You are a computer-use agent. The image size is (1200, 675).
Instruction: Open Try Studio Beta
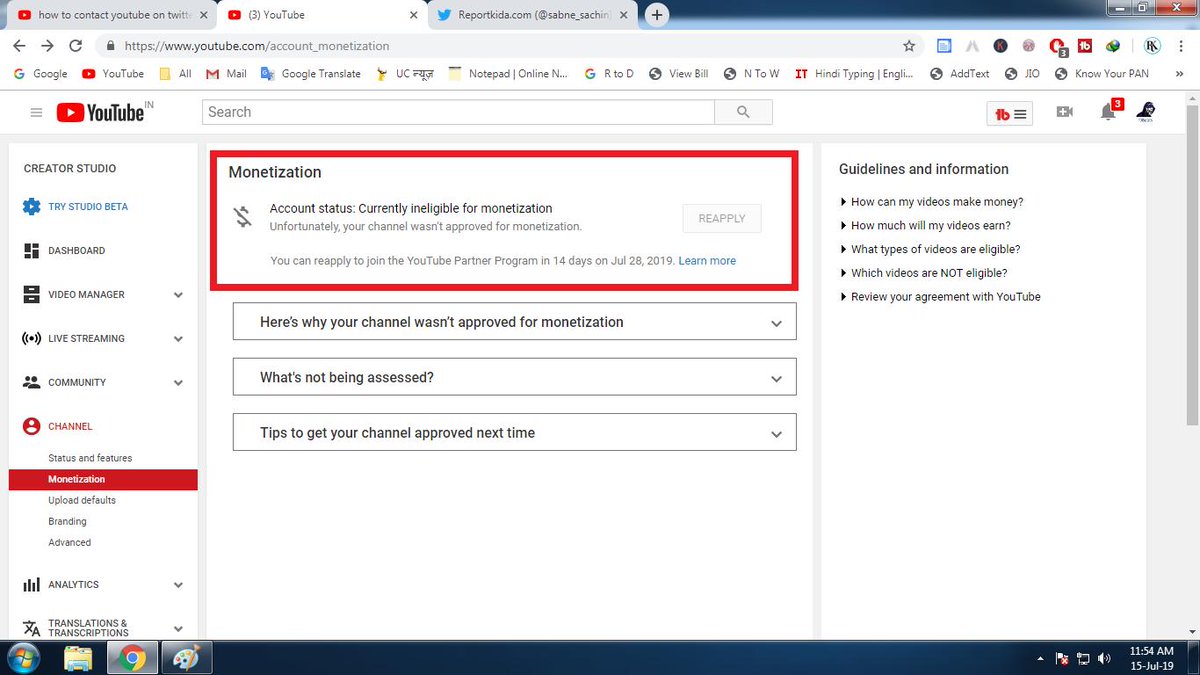pyautogui.click(x=87, y=206)
